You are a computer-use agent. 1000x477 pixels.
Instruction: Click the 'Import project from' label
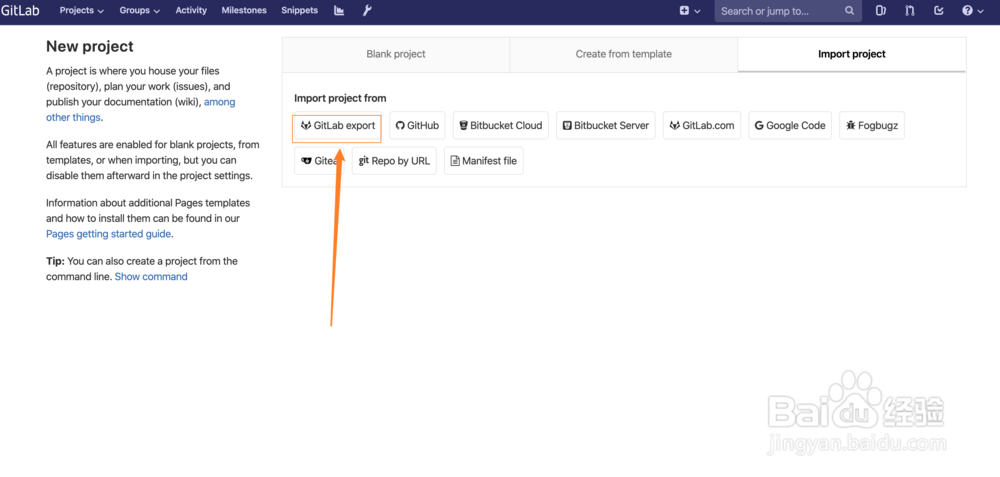(x=340, y=98)
